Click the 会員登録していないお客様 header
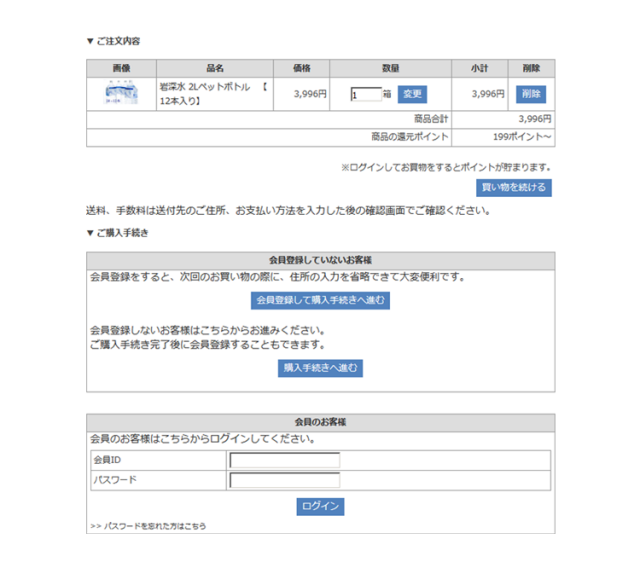Image resolution: width=640 pixels, height=568 pixels. [x=320, y=260]
